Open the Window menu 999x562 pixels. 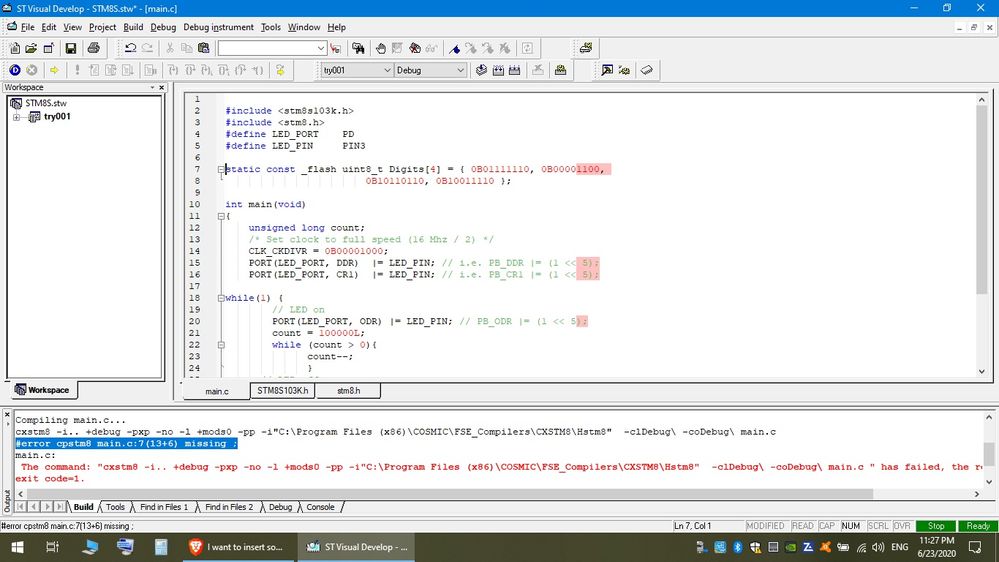pos(304,27)
